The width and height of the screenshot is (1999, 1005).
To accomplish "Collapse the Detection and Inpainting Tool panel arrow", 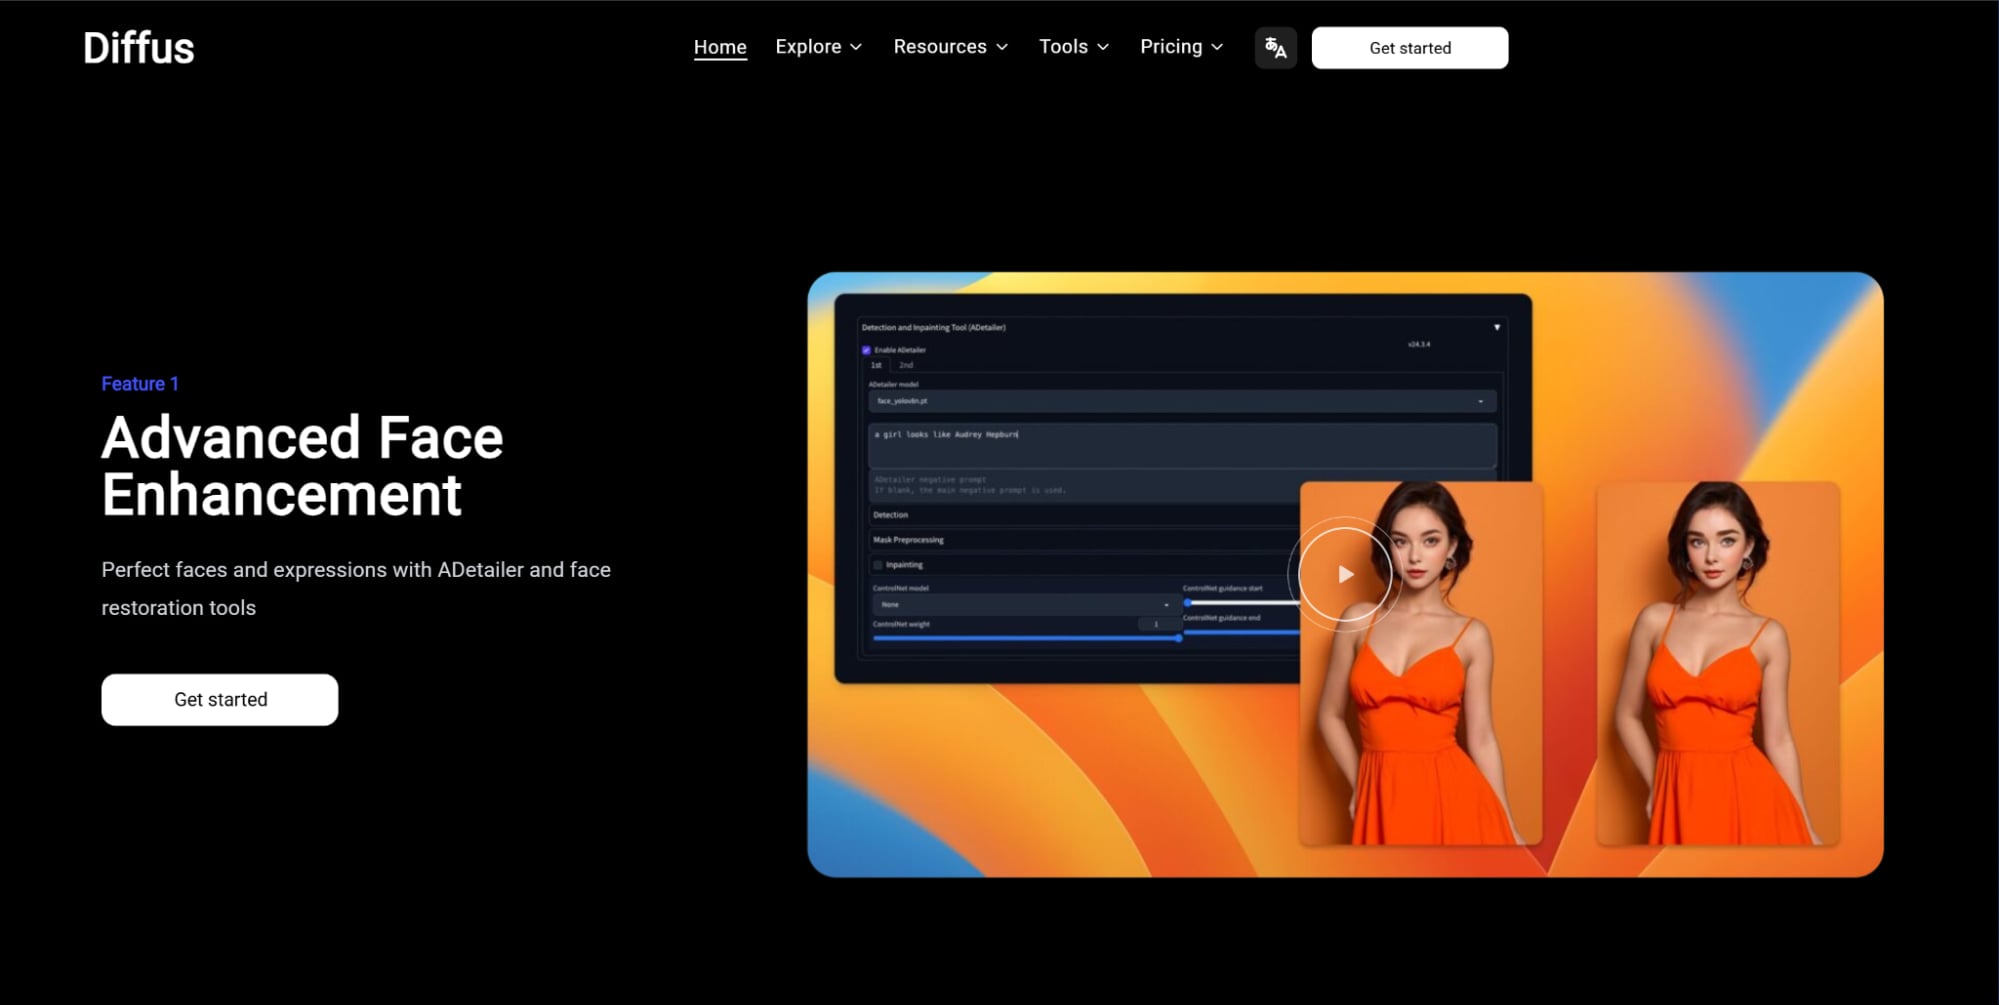I will (1497, 327).
